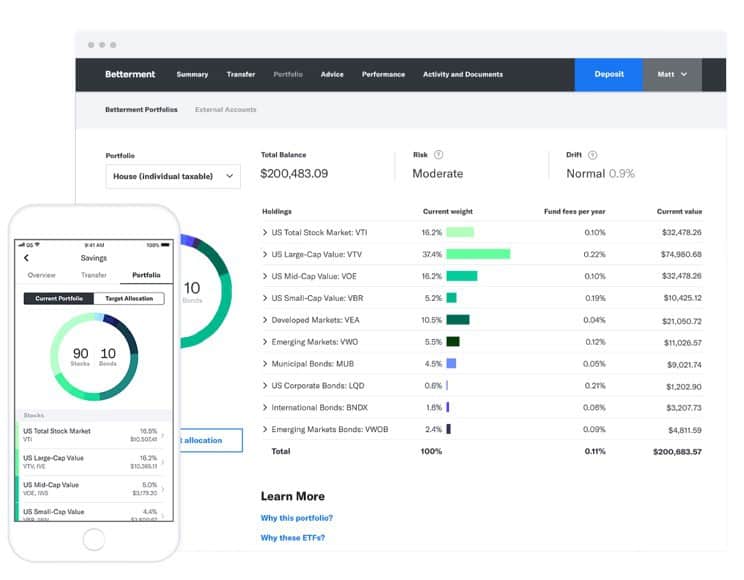Open the Matt account dropdown
Screen dimensions: 744x580
(672, 75)
